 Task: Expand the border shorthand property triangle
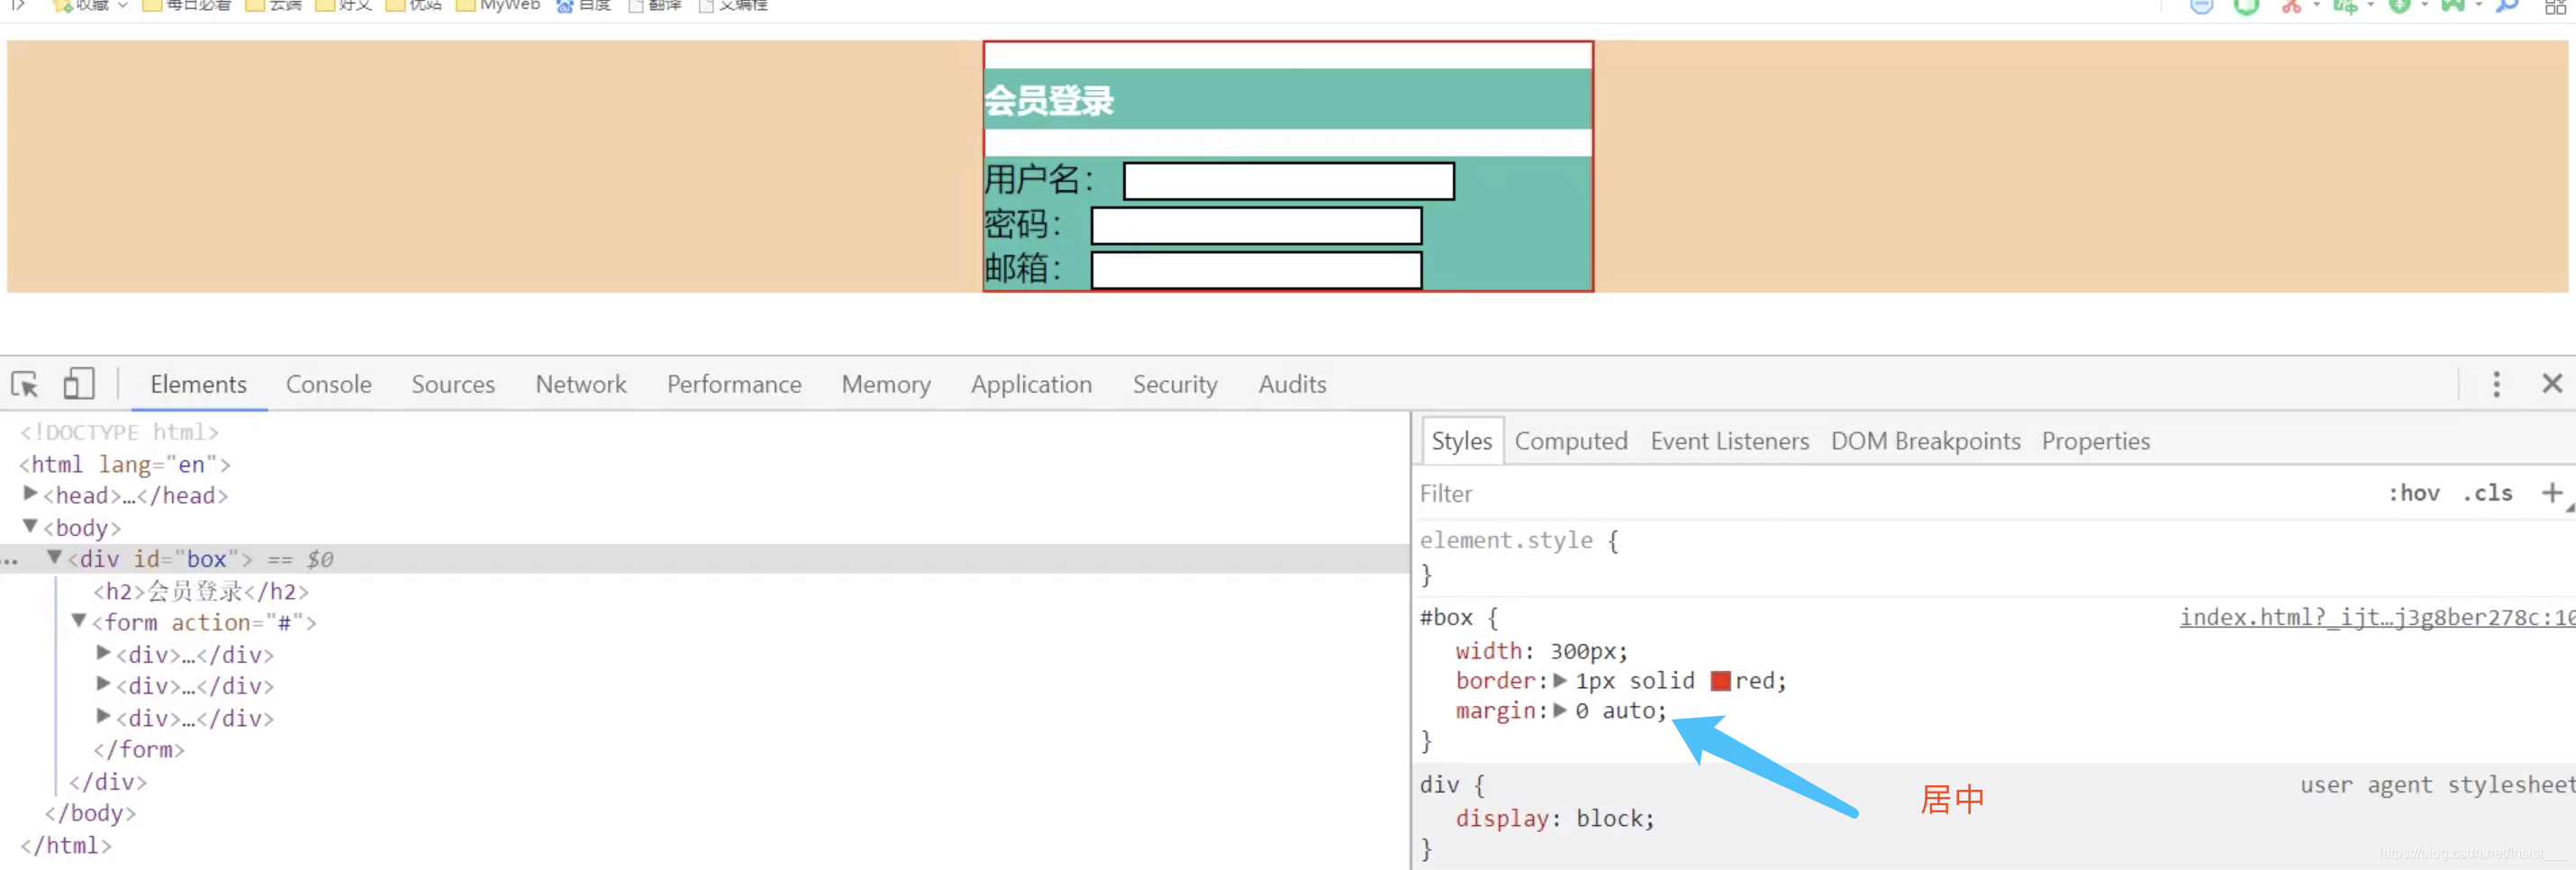pyautogui.click(x=1560, y=680)
